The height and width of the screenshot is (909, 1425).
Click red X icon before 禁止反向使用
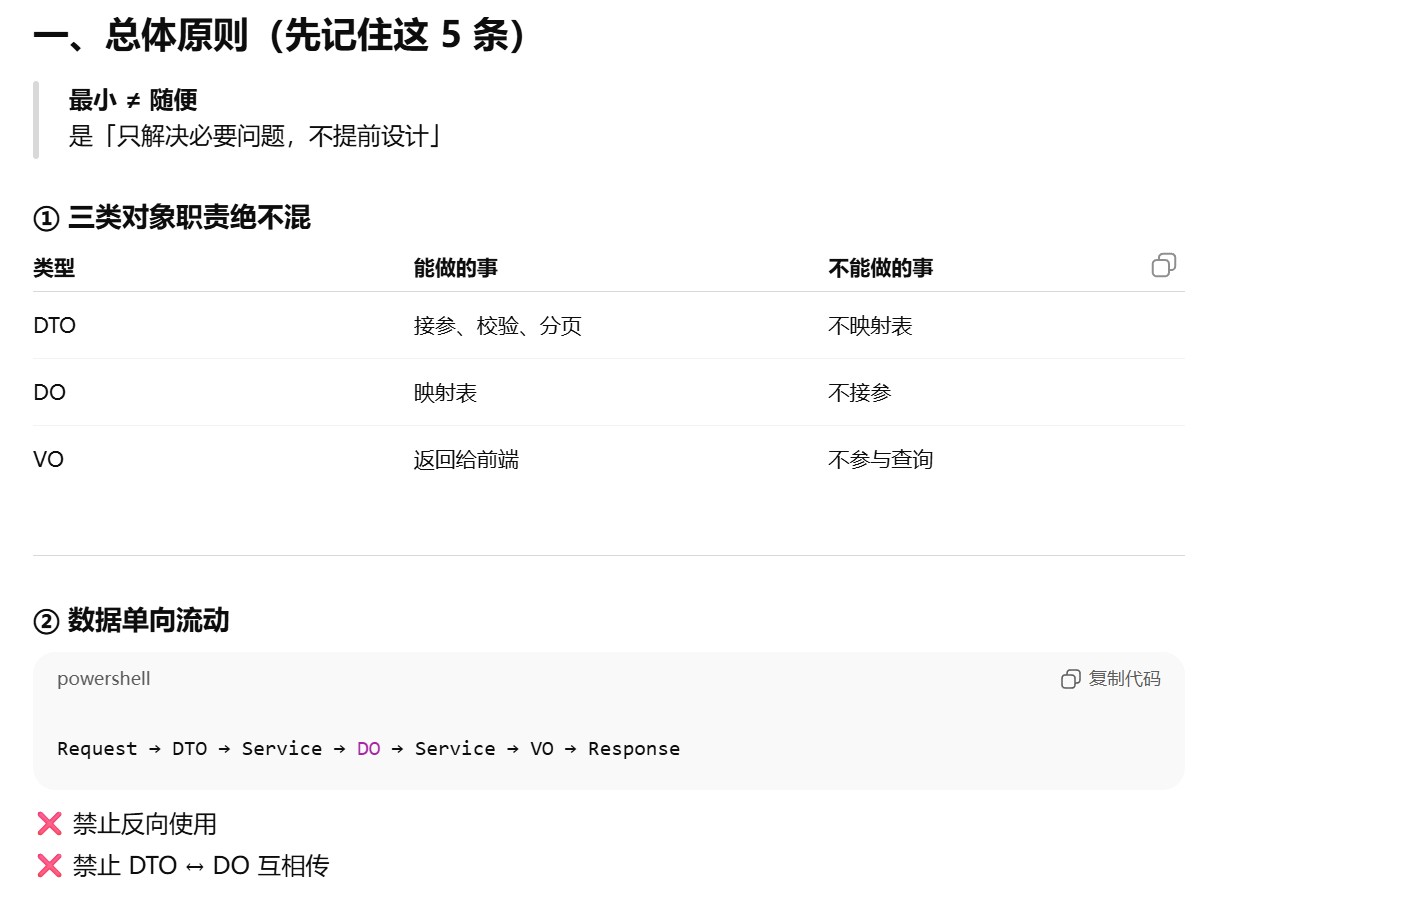coord(49,824)
